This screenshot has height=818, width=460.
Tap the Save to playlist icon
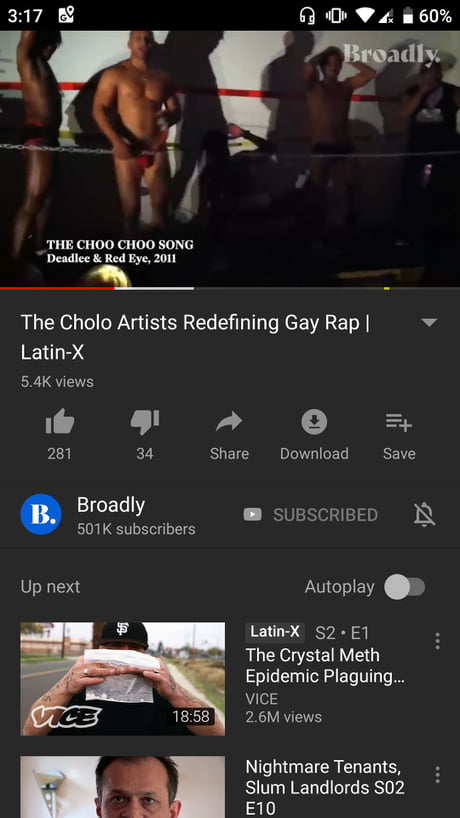(x=399, y=422)
